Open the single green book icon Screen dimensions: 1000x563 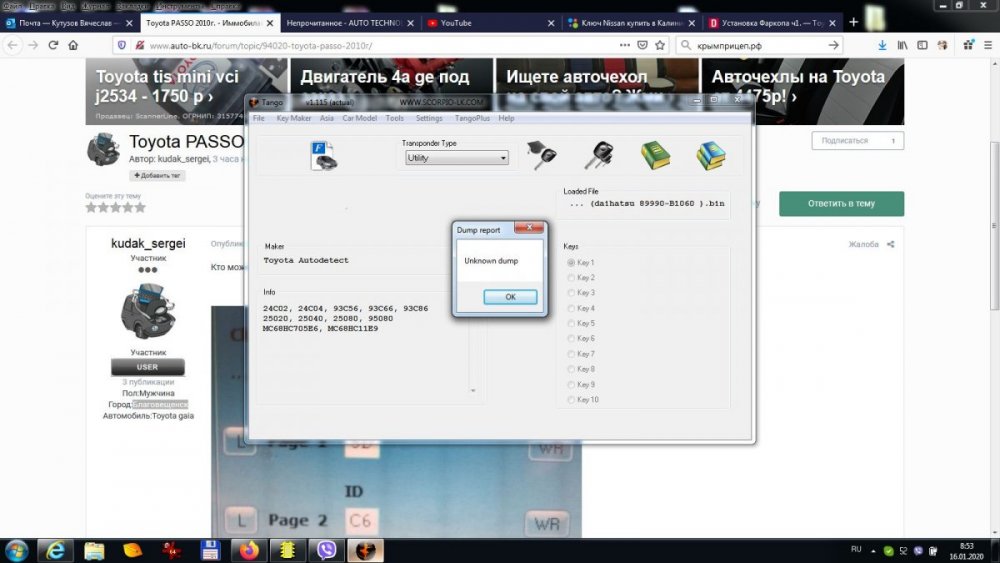(655, 156)
